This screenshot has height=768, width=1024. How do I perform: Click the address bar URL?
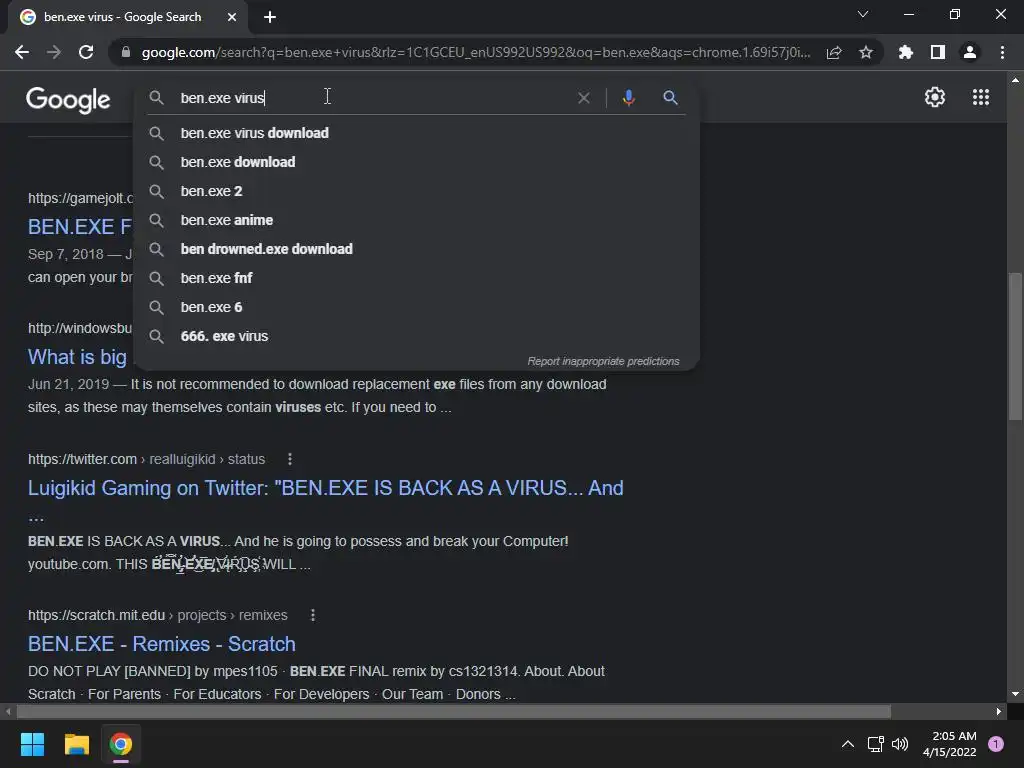[x=475, y=52]
